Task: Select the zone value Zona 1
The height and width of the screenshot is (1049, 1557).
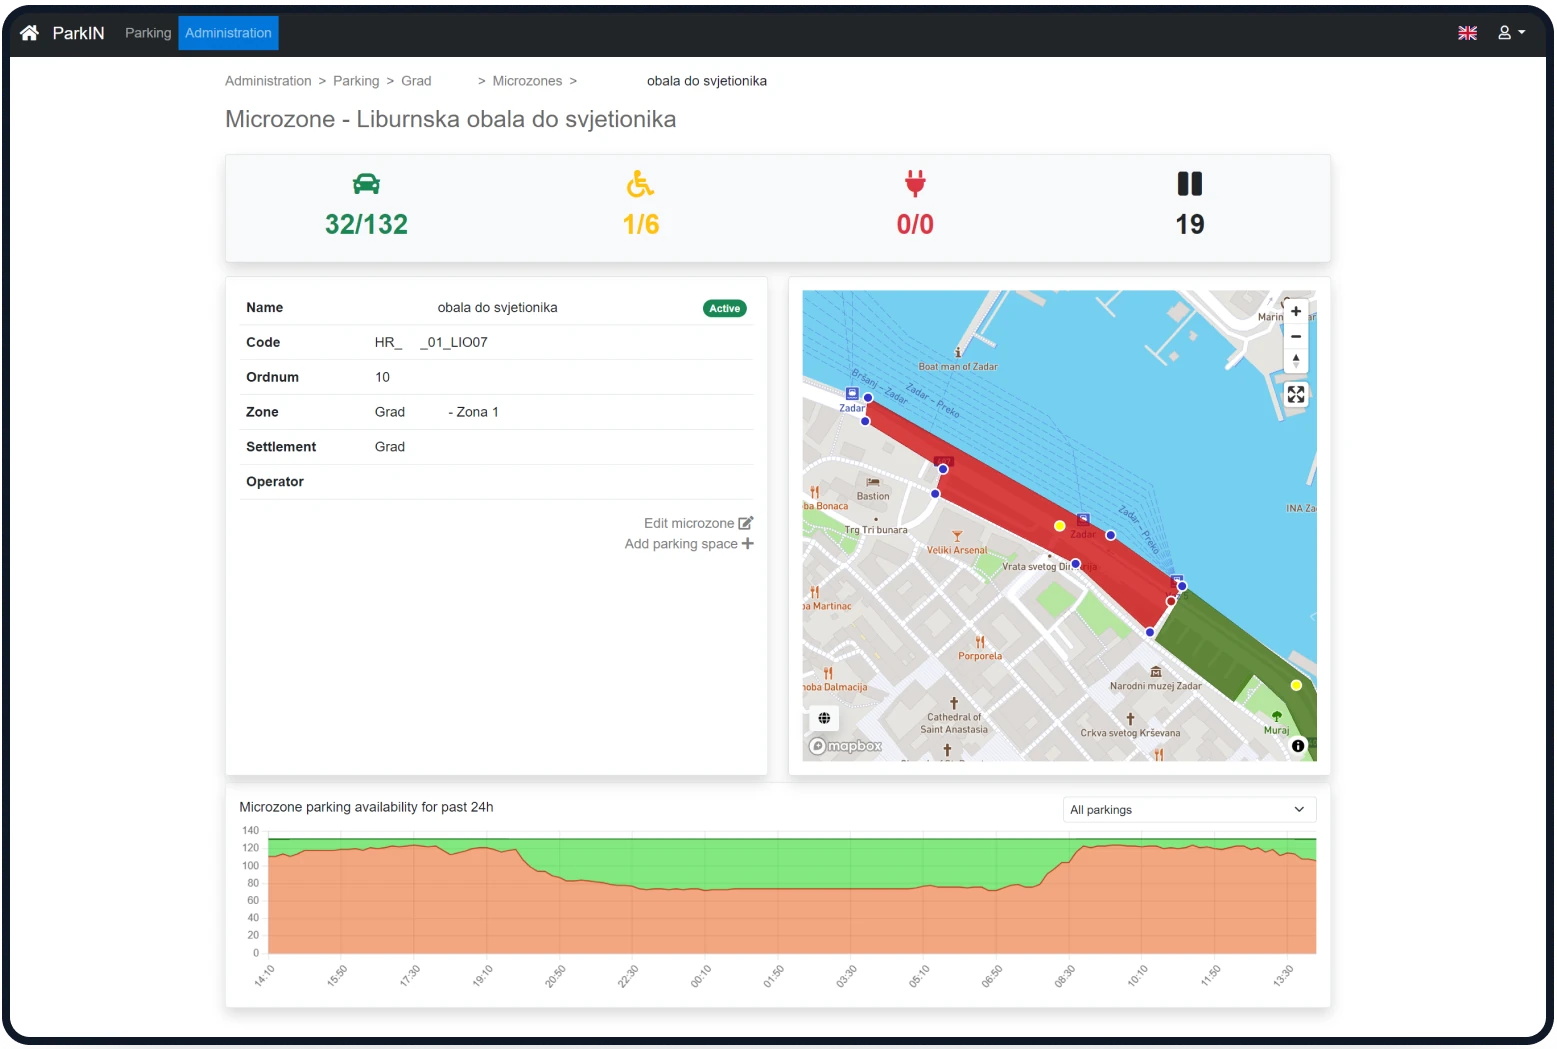Action: (477, 412)
